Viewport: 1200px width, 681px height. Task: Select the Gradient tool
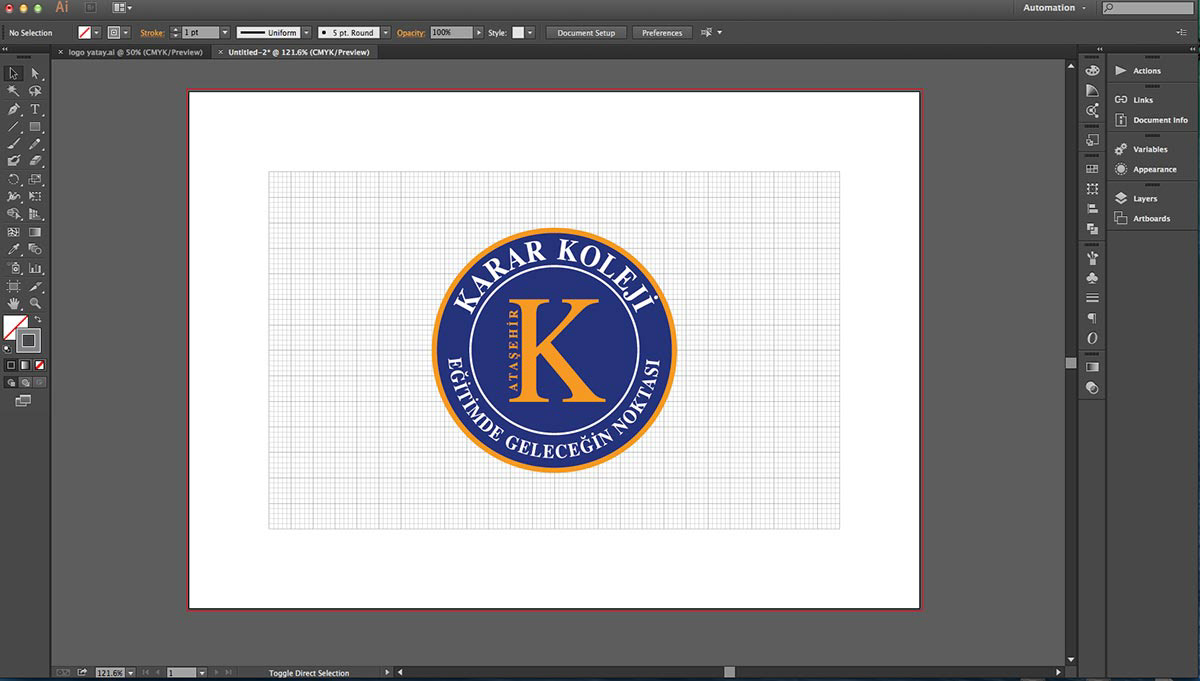pyautogui.click(x=35, y=232)
